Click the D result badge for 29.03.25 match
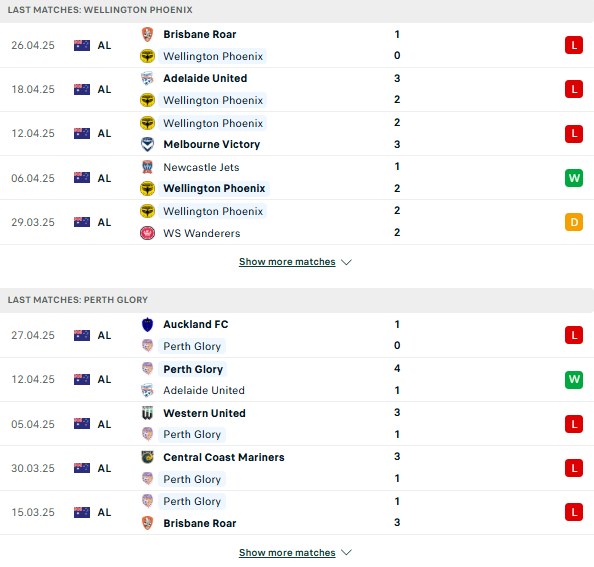The image size is (594, 567). point(574,222)
